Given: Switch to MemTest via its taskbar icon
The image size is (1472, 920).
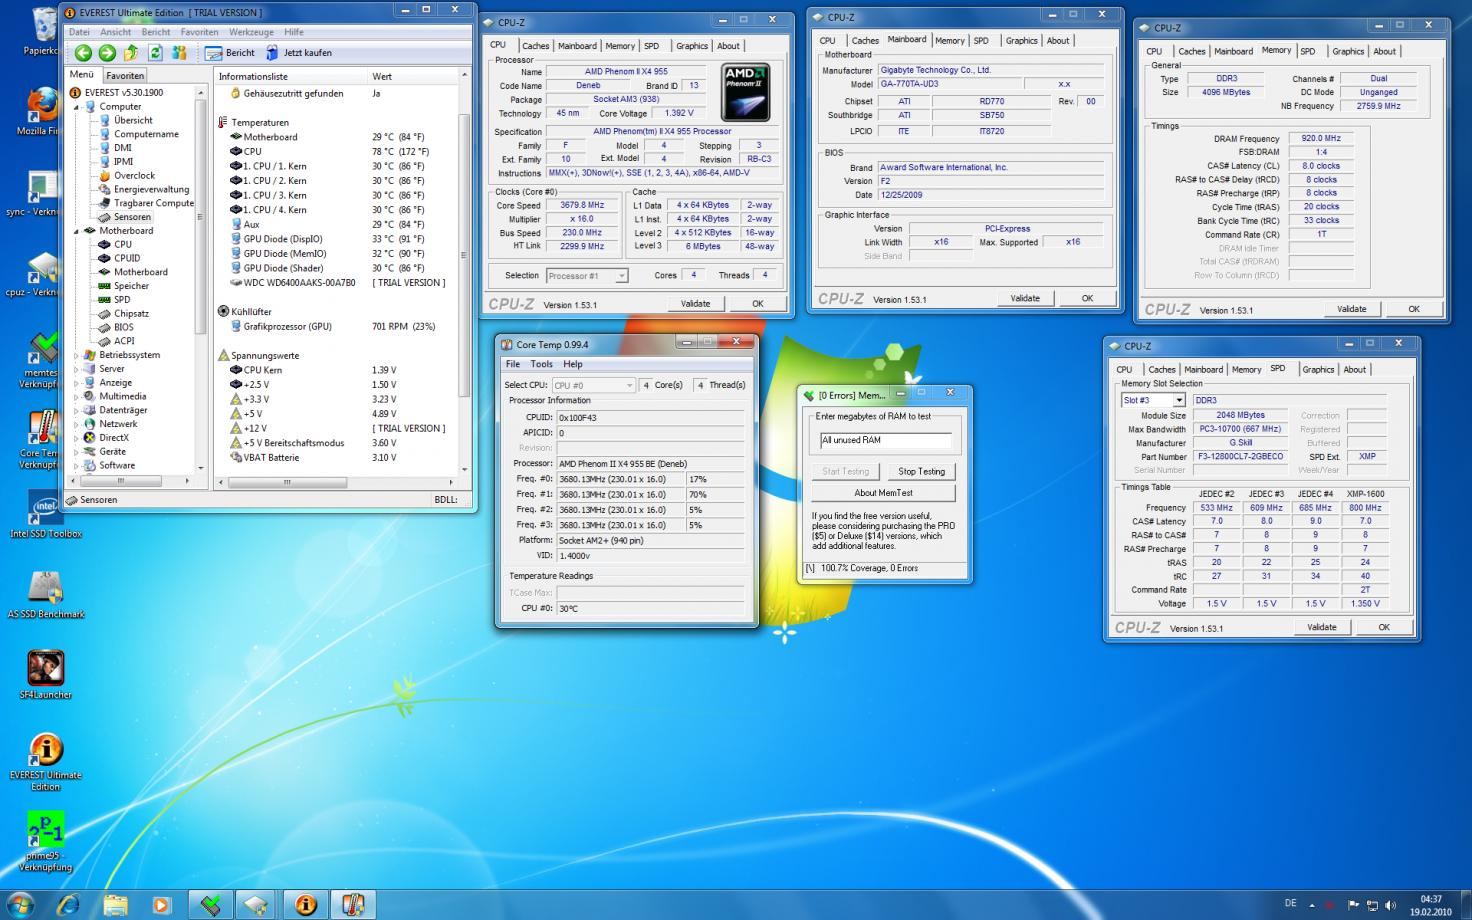Looking at the screenshot, I should (210, 905).
